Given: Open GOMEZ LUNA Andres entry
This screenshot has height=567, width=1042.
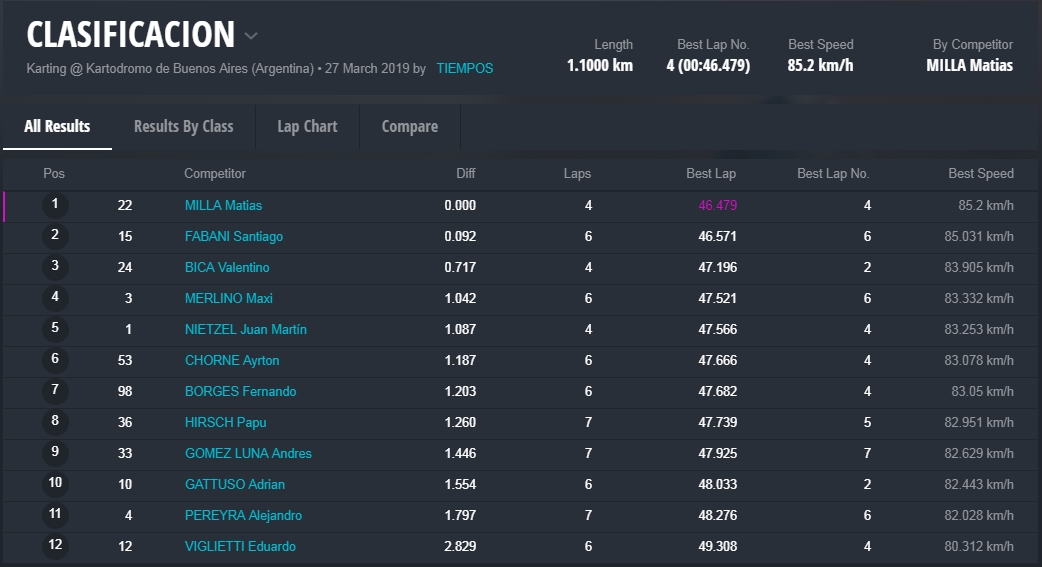Looking at the screenshot, I should point(248,453).
